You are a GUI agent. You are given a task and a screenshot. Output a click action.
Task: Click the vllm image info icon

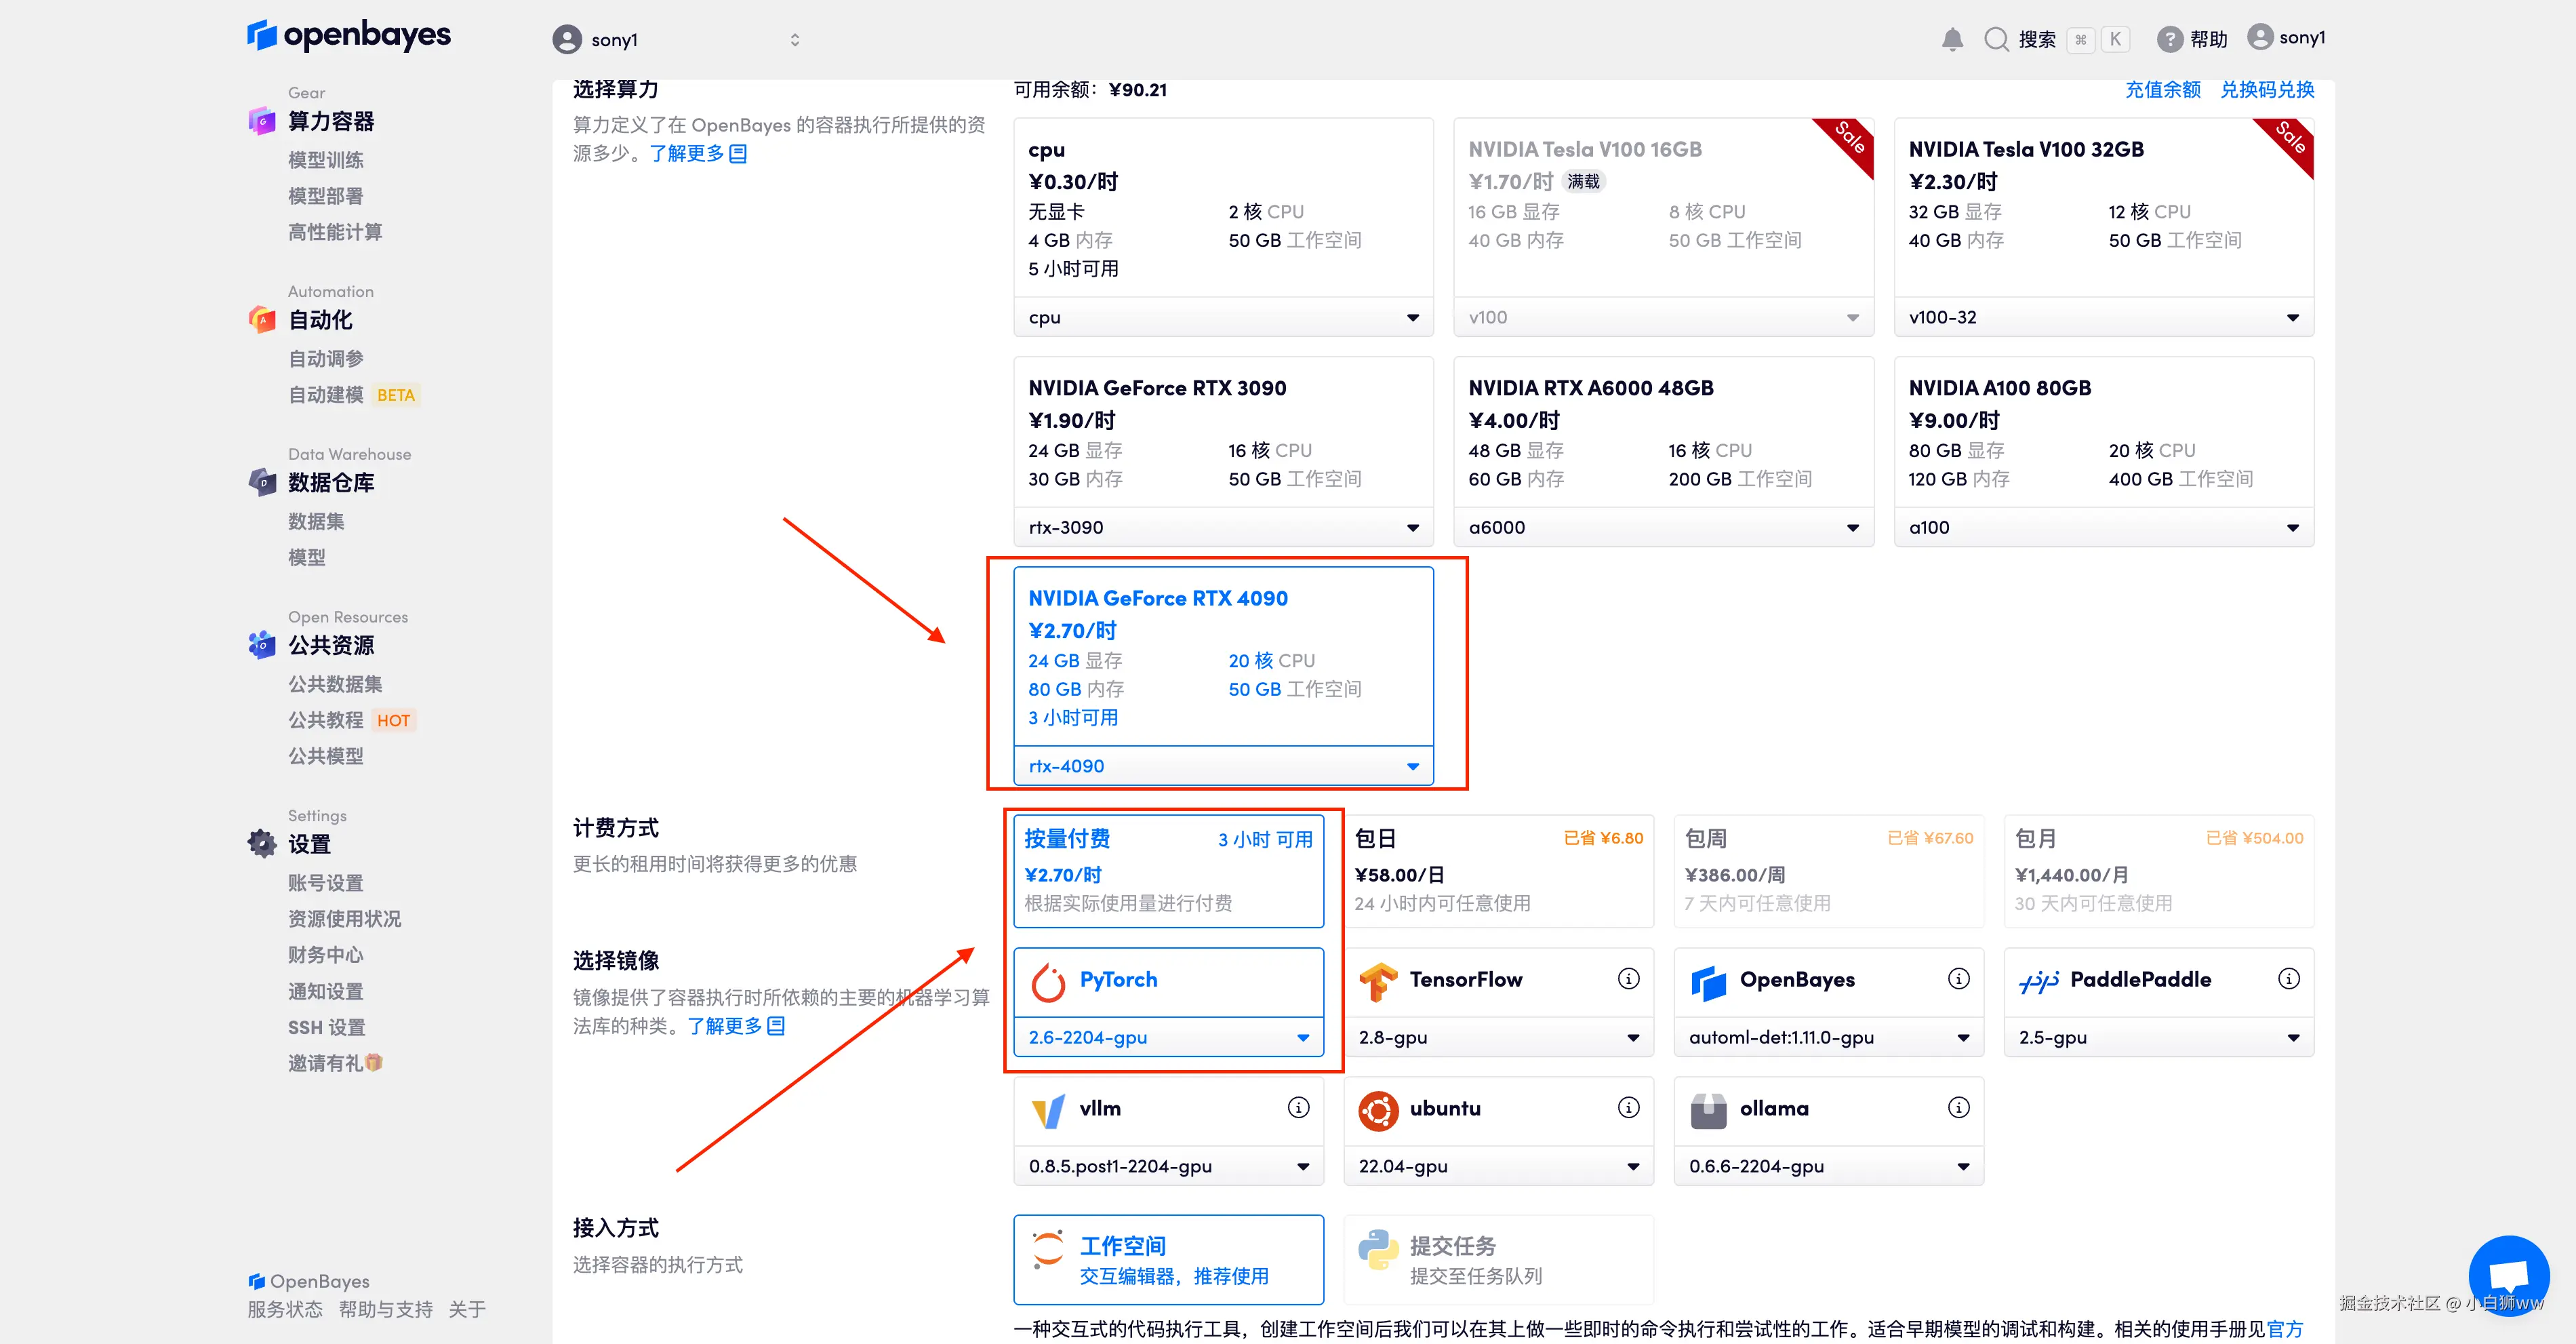click(1298, 1108)
